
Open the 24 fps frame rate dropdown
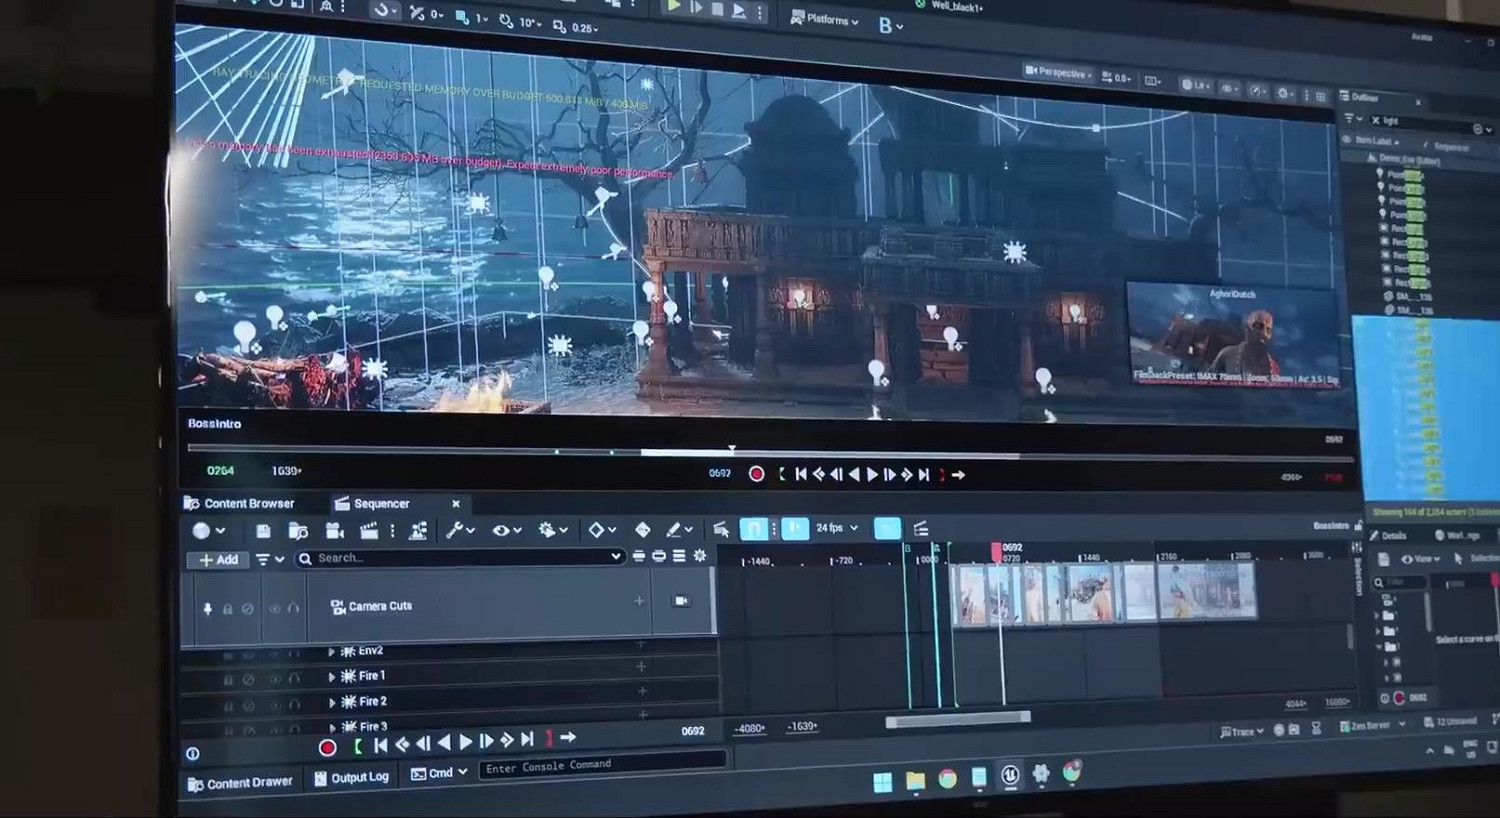pyautogui.click(x=837, y=528)
